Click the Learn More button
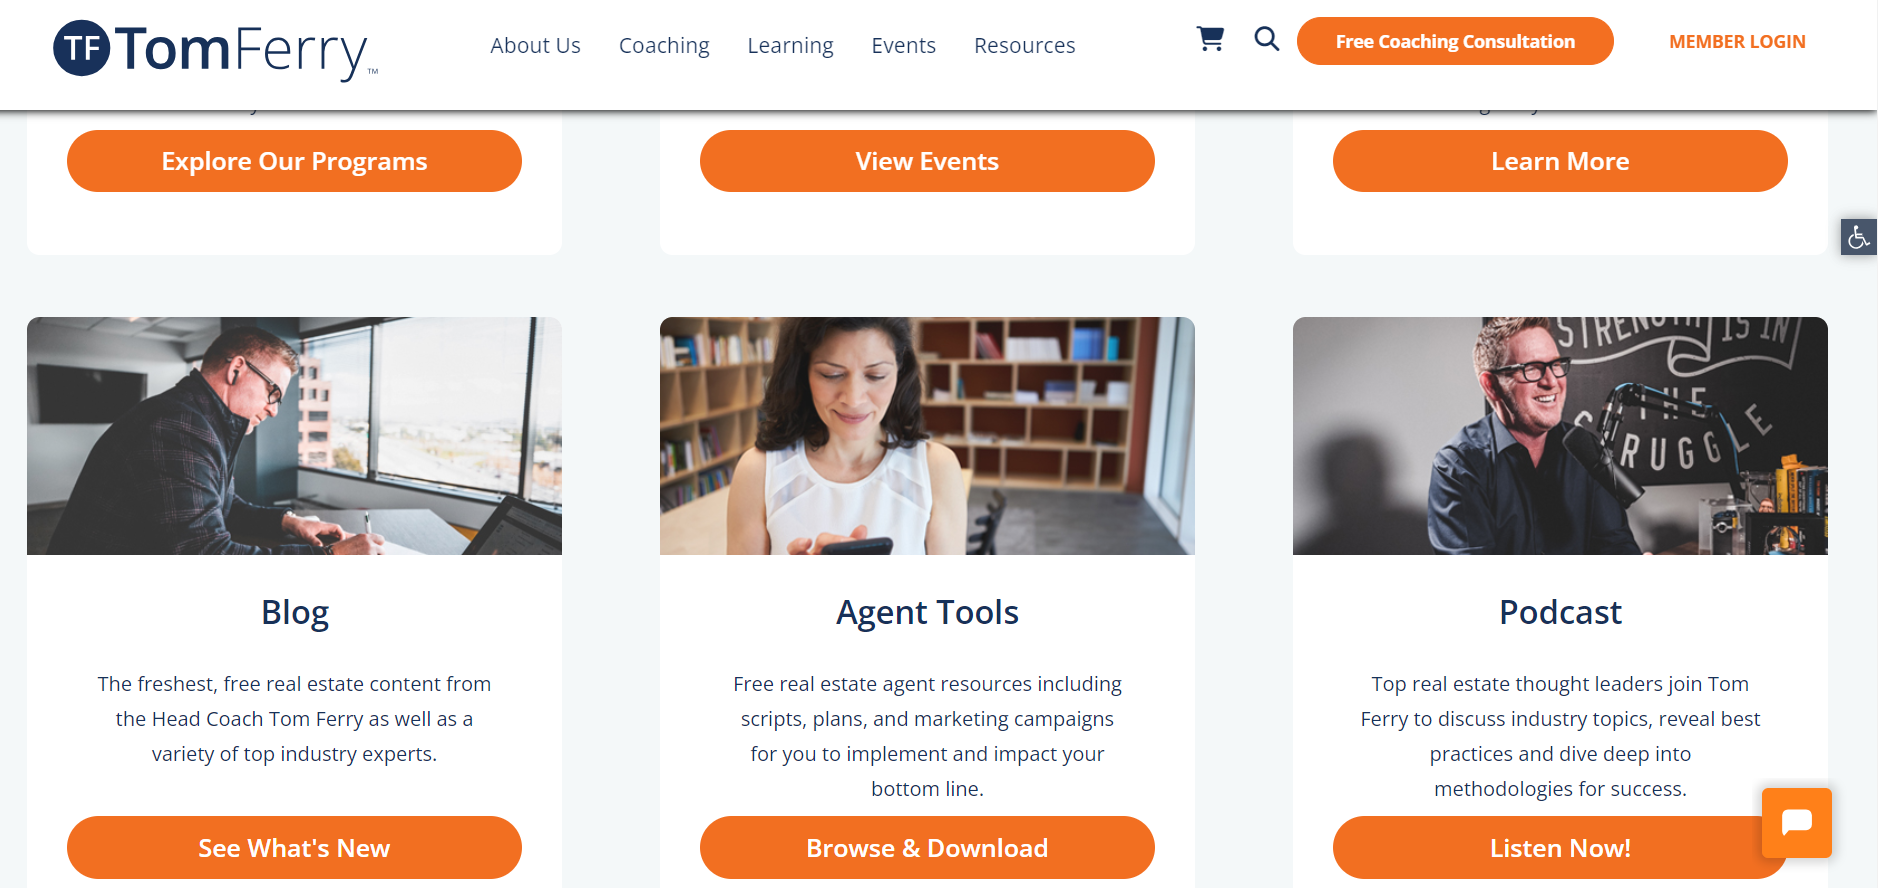 [x=1560, y=161]
